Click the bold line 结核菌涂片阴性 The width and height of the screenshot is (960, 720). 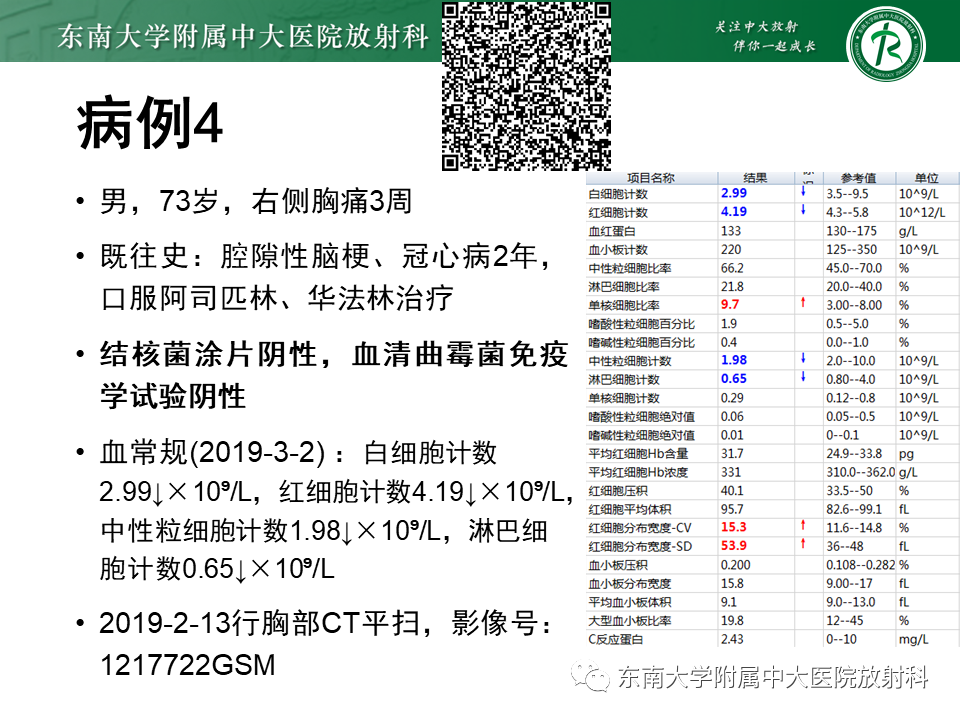[334, 354]
